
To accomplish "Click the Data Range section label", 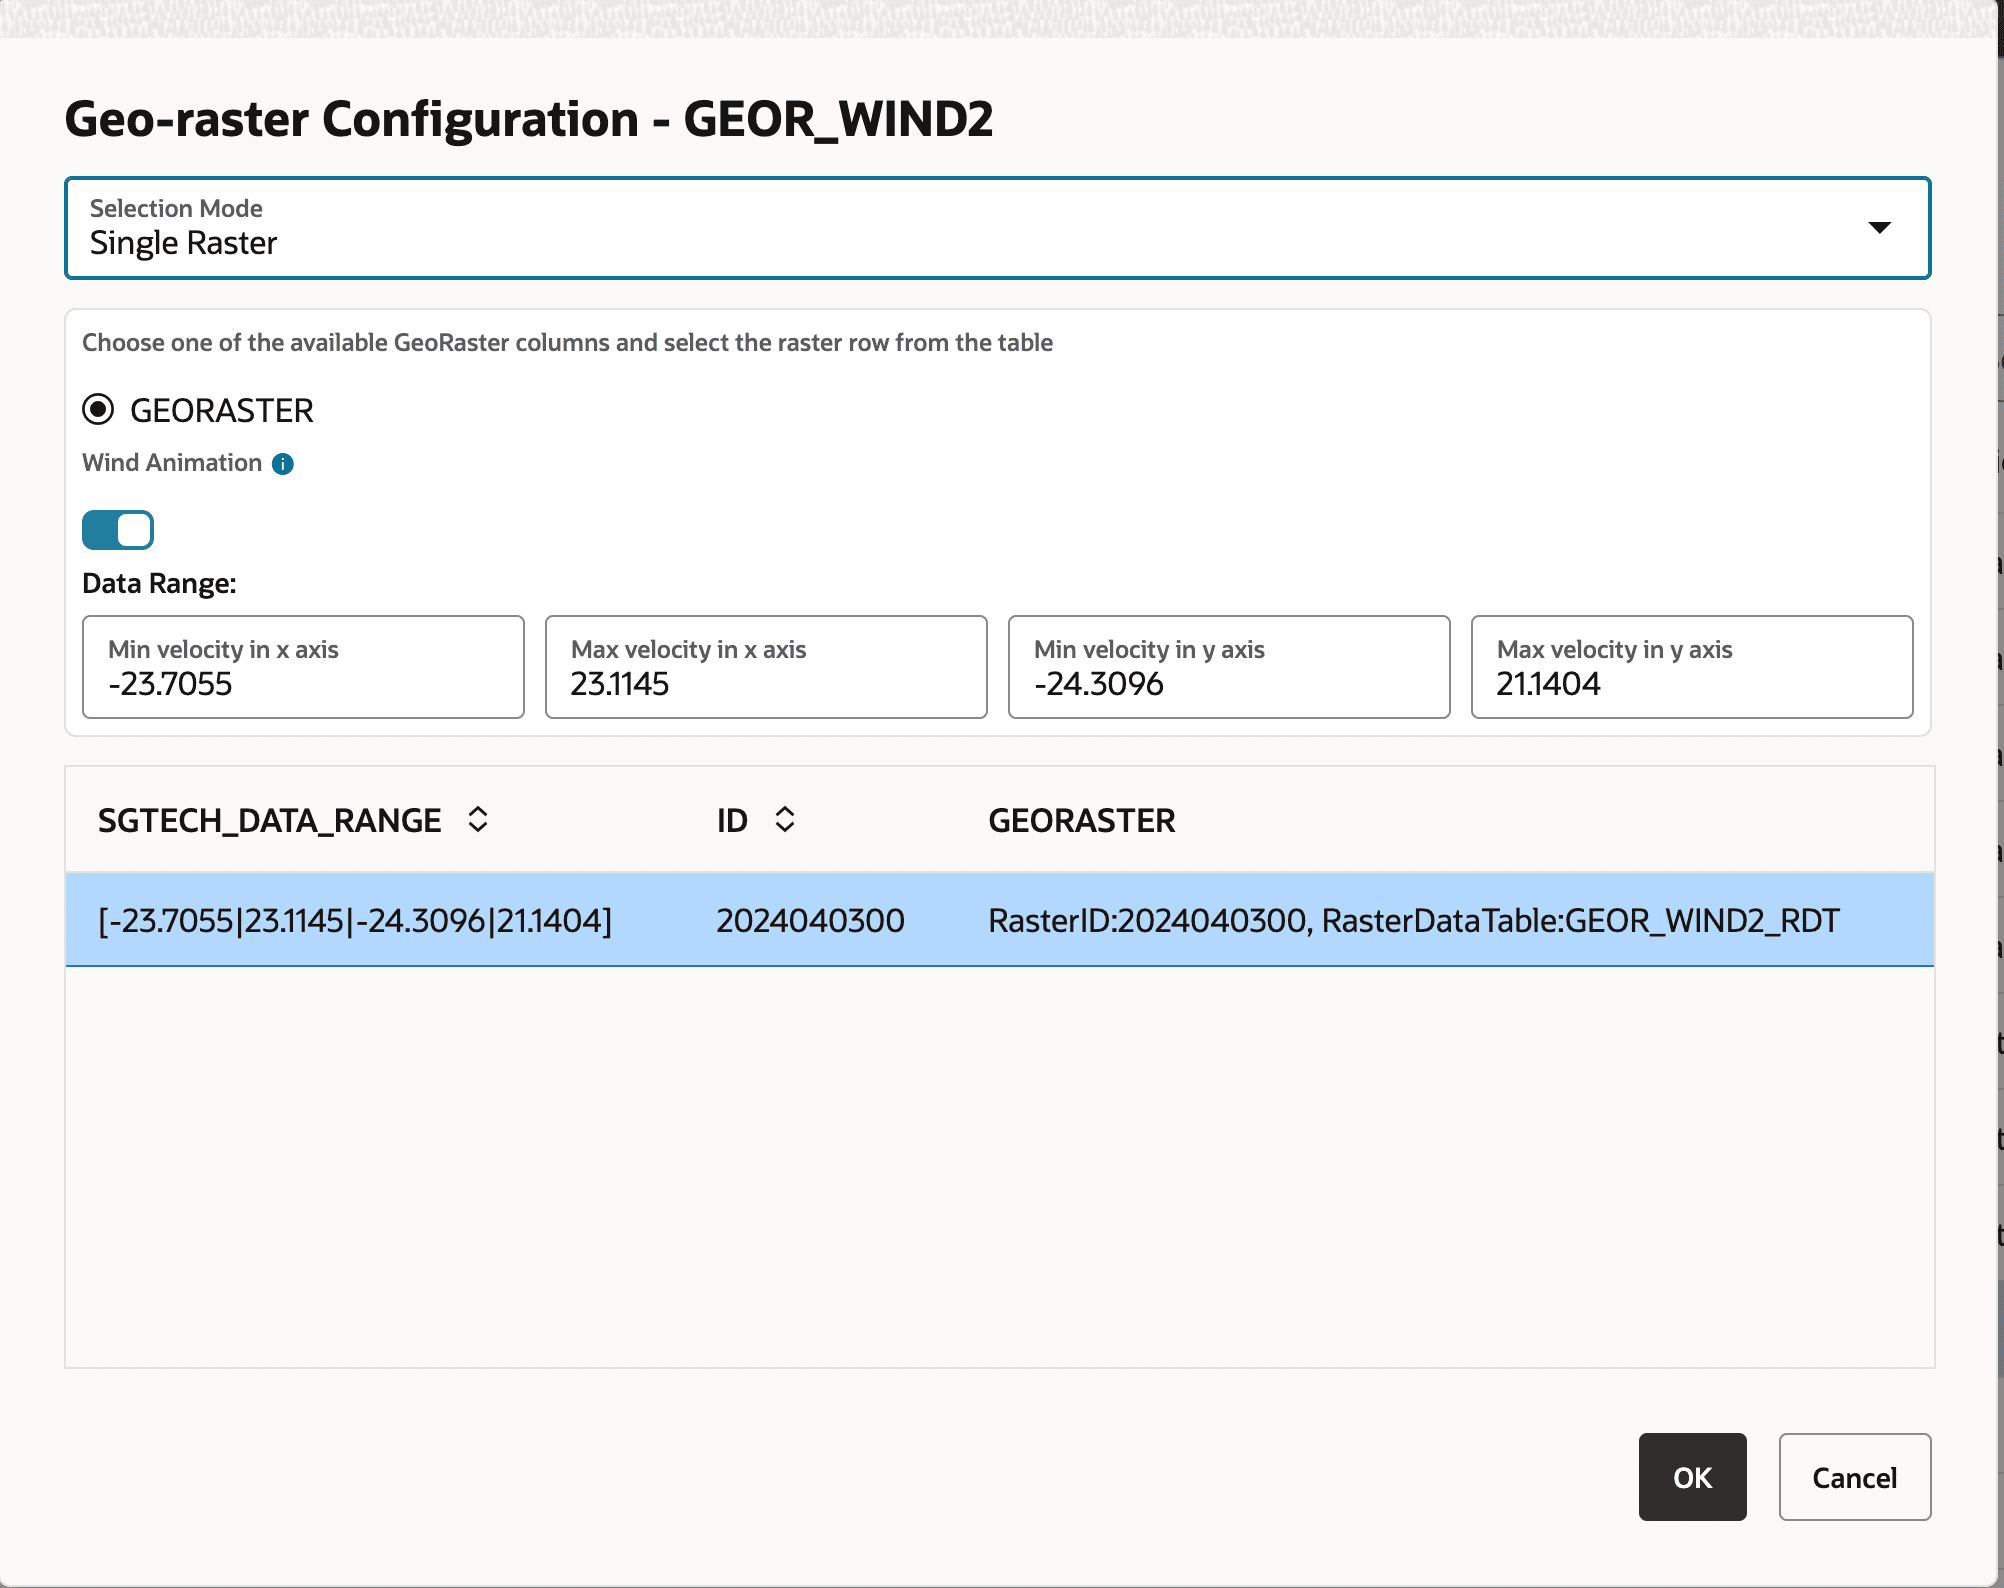I will click(x=158, y=583).
